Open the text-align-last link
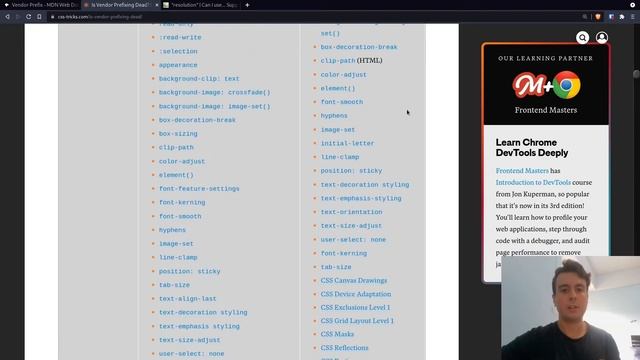This screenshot has height=360, width=640. [x=188, y=298]
